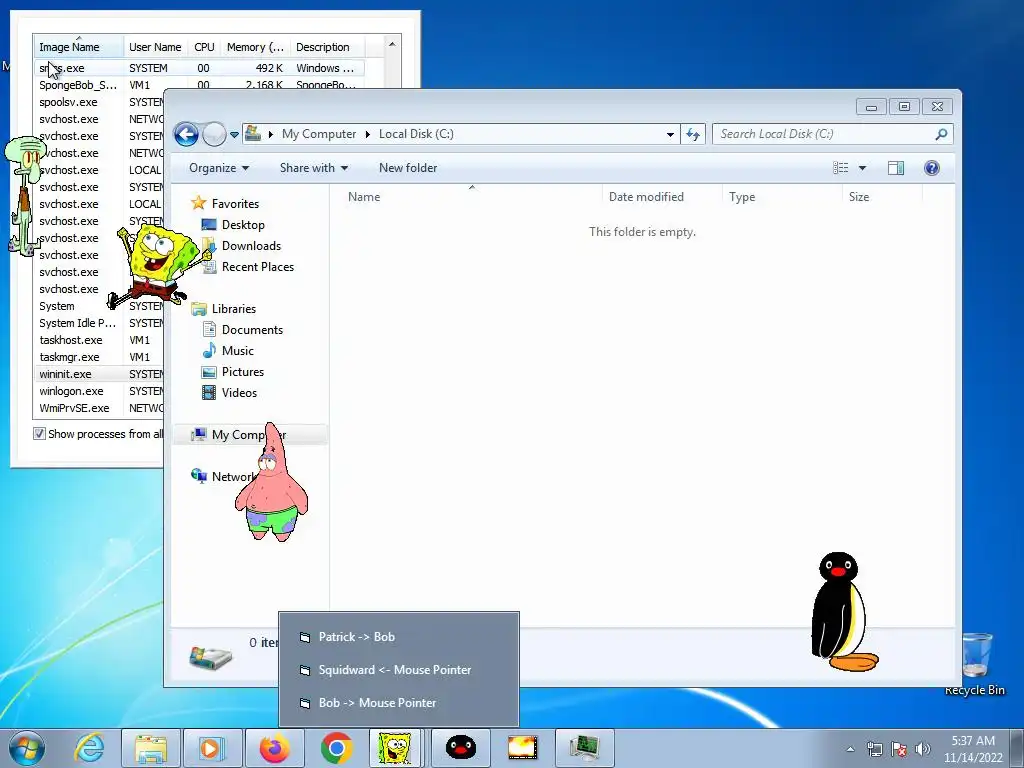This screenshot has width=1024, height=768.
Task: Open Google Chrome from the taskbar
Action: coord(337,748)
